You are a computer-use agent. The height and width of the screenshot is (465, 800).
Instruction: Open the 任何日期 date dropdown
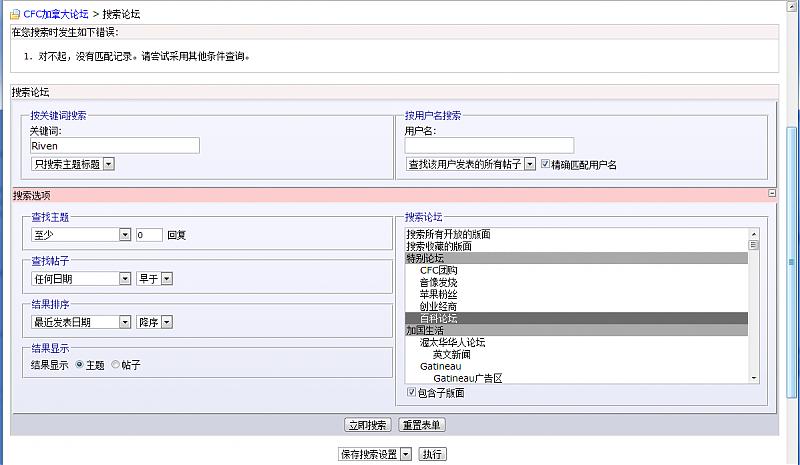coord(81,279)
